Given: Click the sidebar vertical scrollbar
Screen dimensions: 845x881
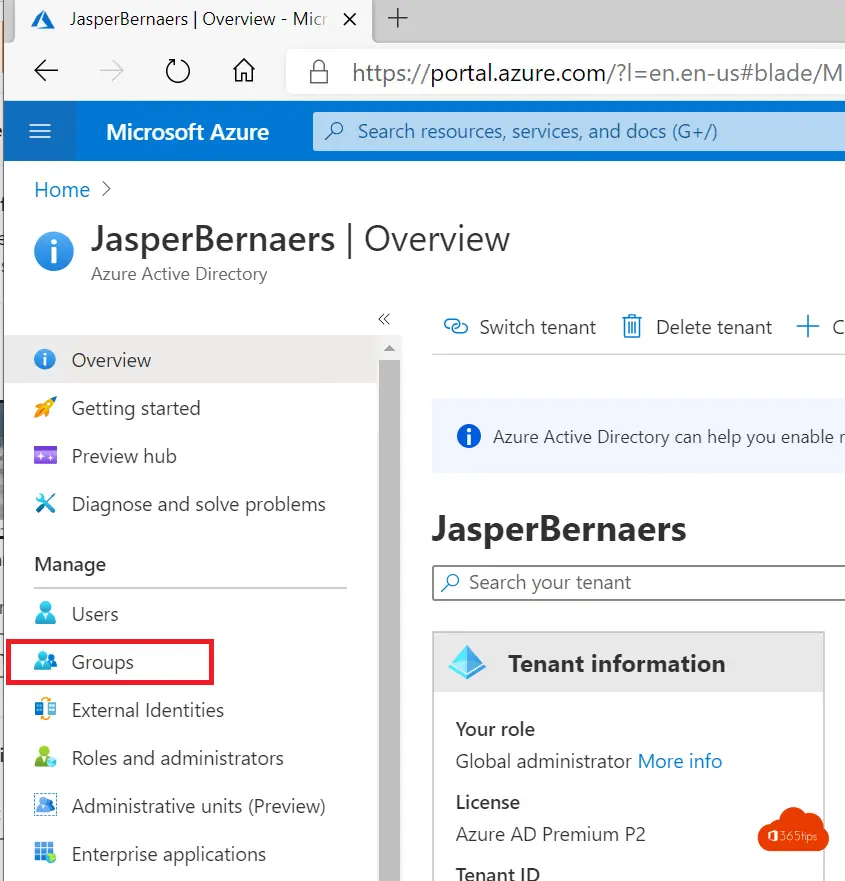Looking at the screenshot, I should (x=389, y=618).
